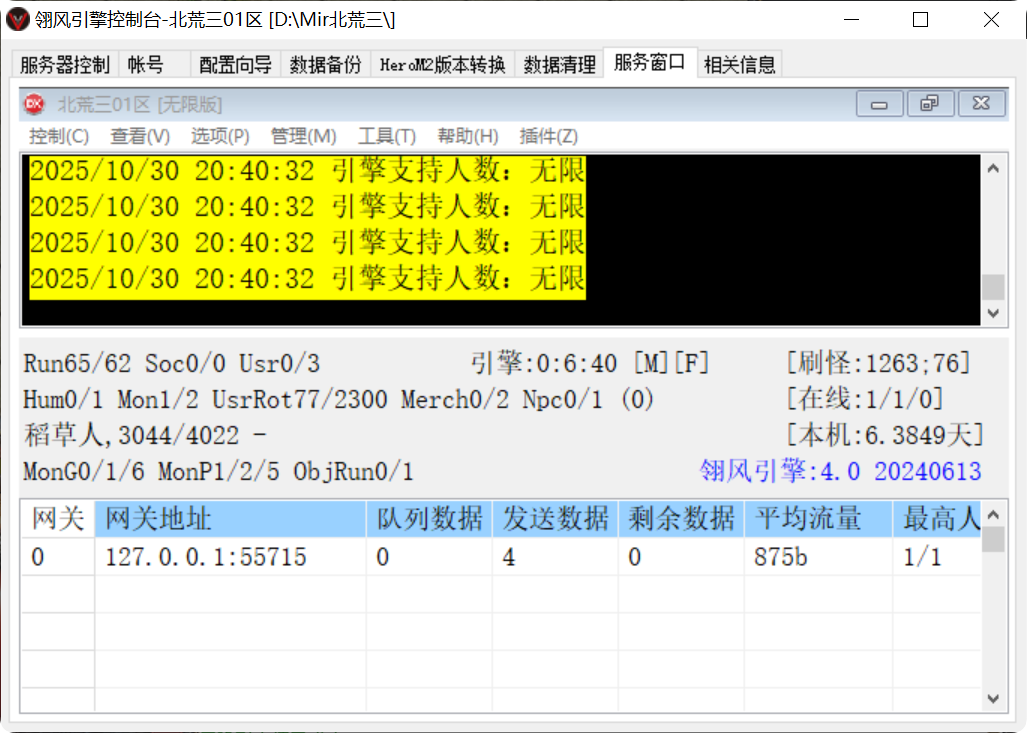Open the 工具(T) menu
The height and width of the screenshot is (733, 1027).
pos(385,136)
